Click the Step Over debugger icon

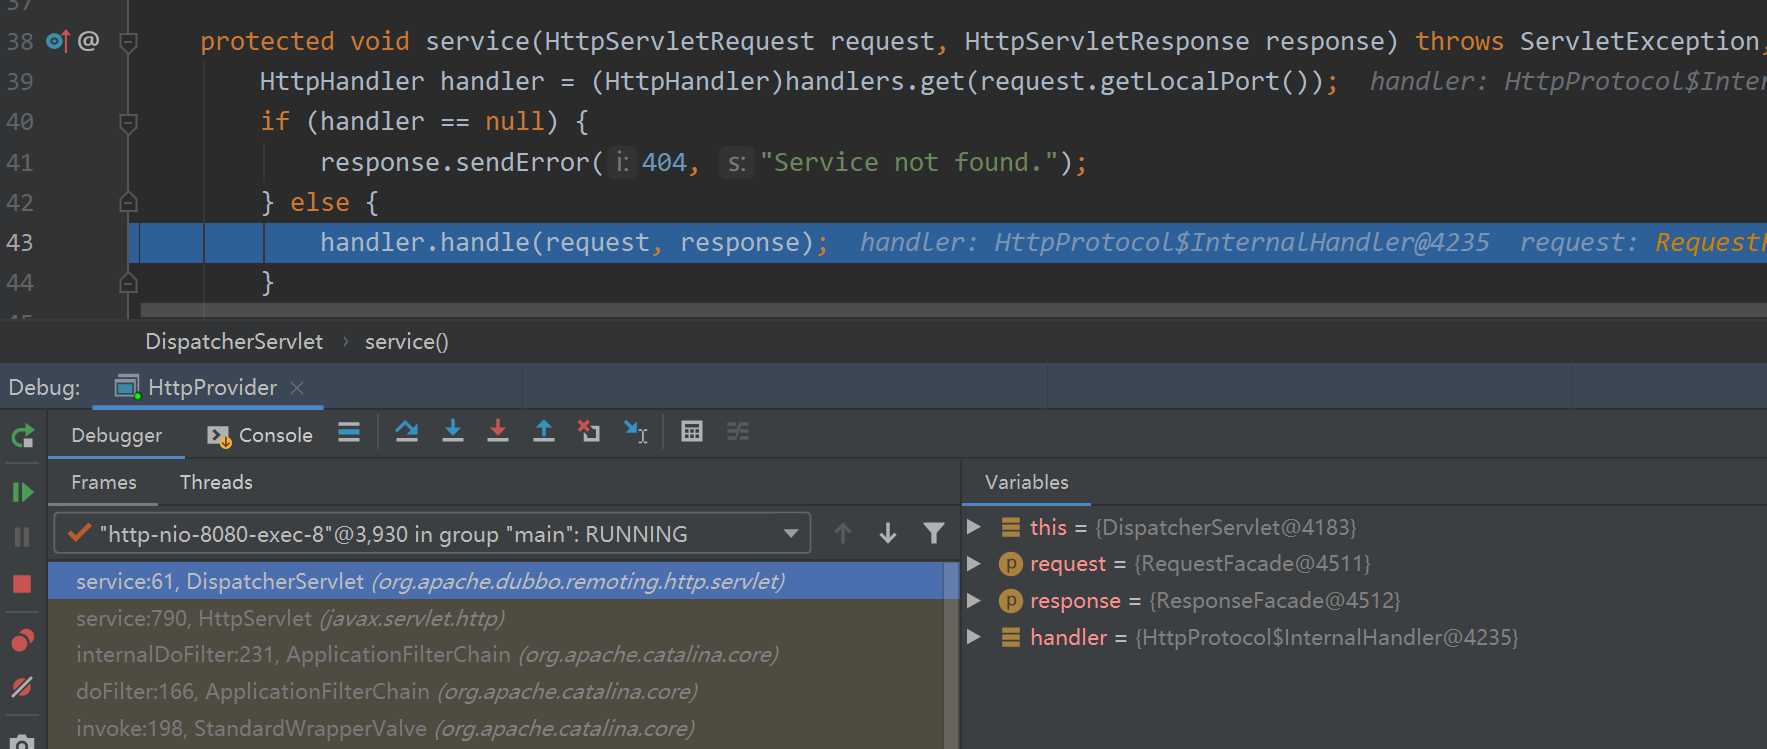[x=407, y=432]
